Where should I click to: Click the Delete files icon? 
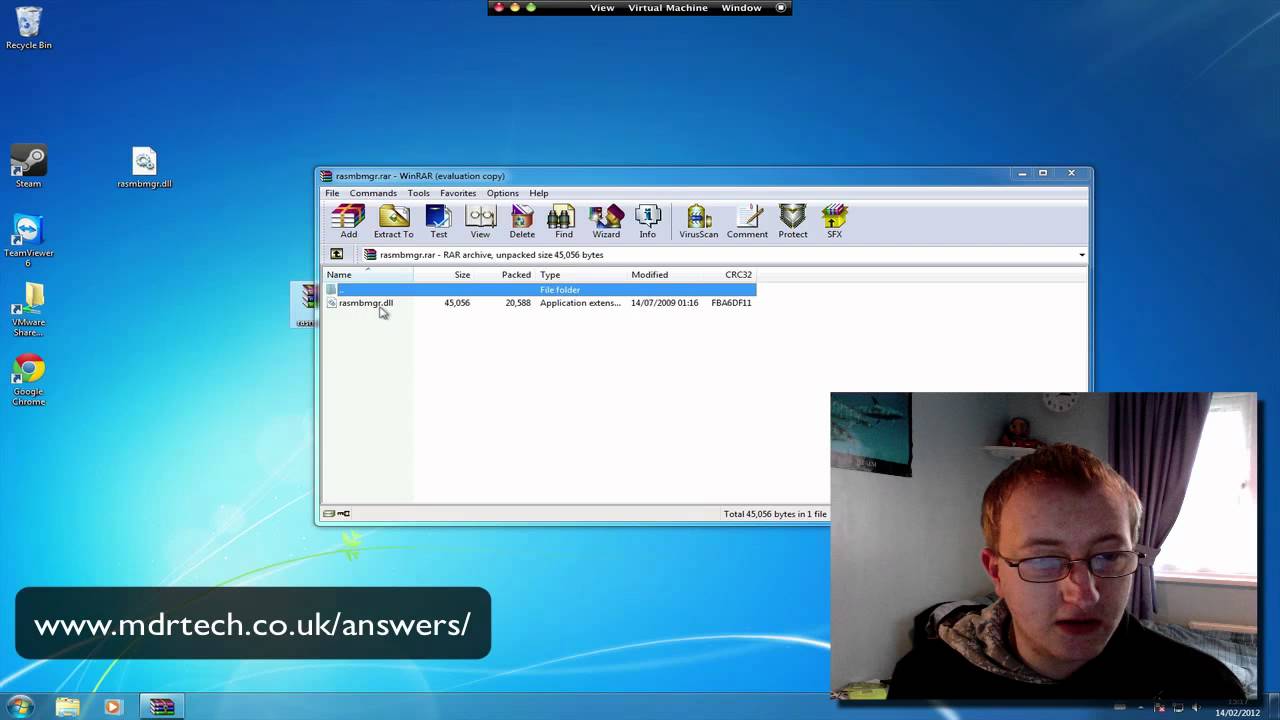(522, 221)
